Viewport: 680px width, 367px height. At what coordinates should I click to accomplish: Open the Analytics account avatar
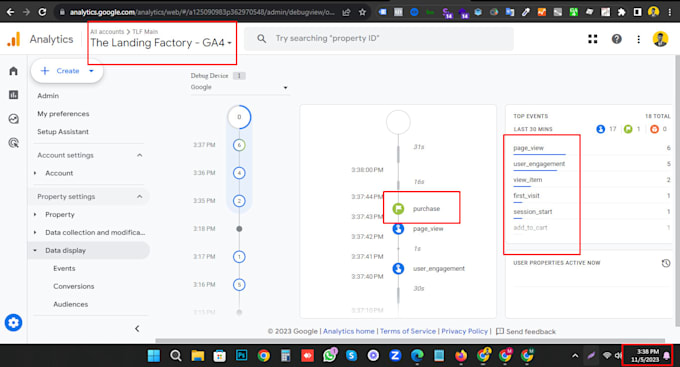click(660, 39)
